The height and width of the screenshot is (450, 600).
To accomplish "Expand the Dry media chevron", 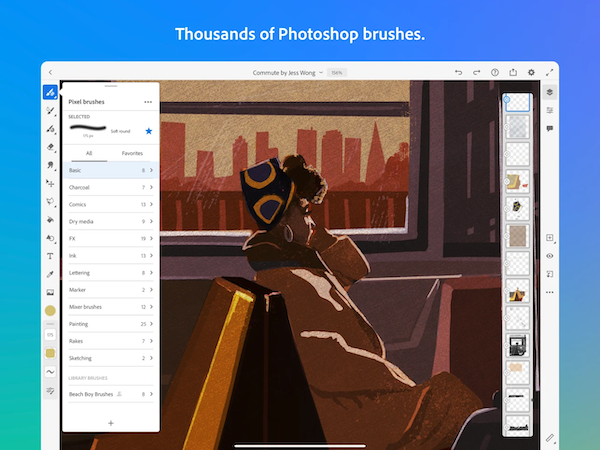I will pyautogui.click(x=151, y=222).
